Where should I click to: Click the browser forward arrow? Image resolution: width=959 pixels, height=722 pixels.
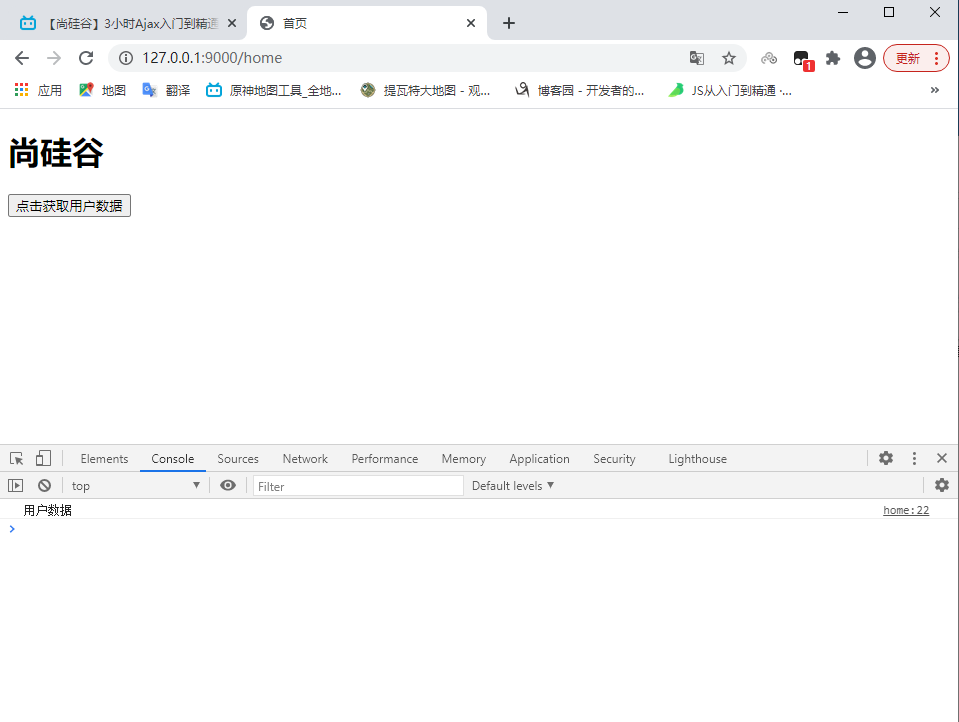coord(54,58)
